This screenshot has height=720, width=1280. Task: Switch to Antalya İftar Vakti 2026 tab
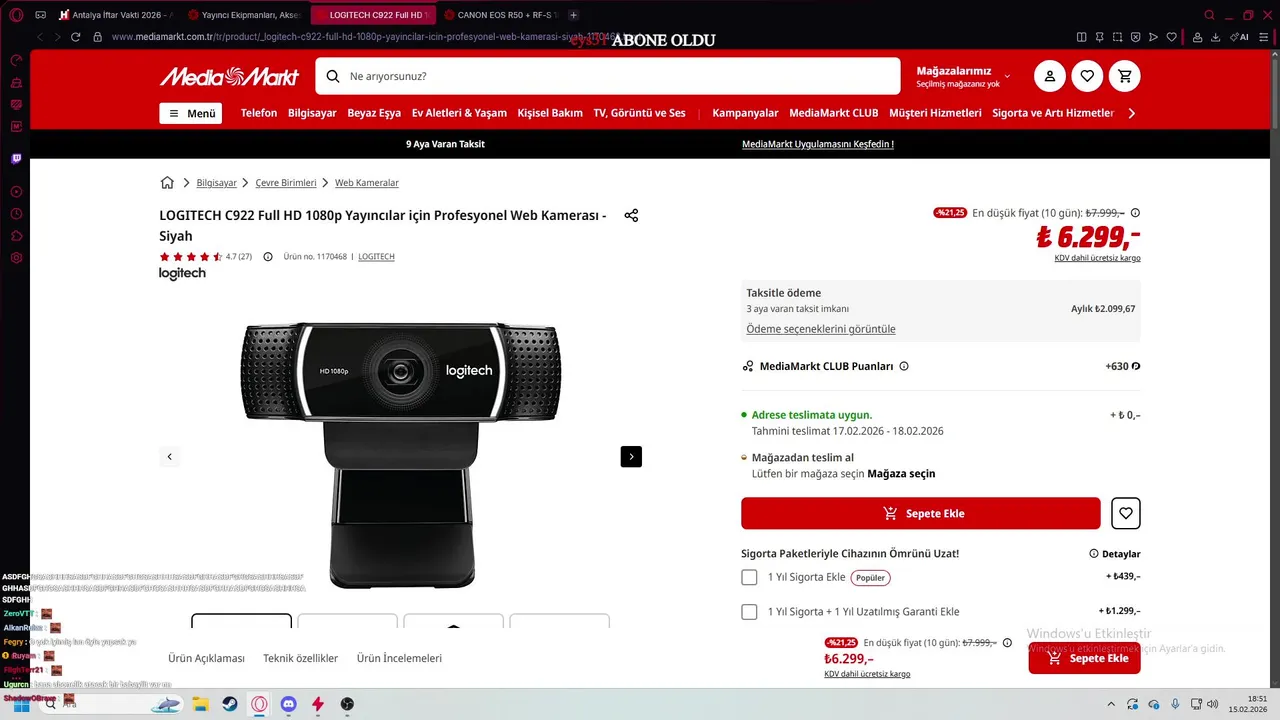tap(115, 15)
